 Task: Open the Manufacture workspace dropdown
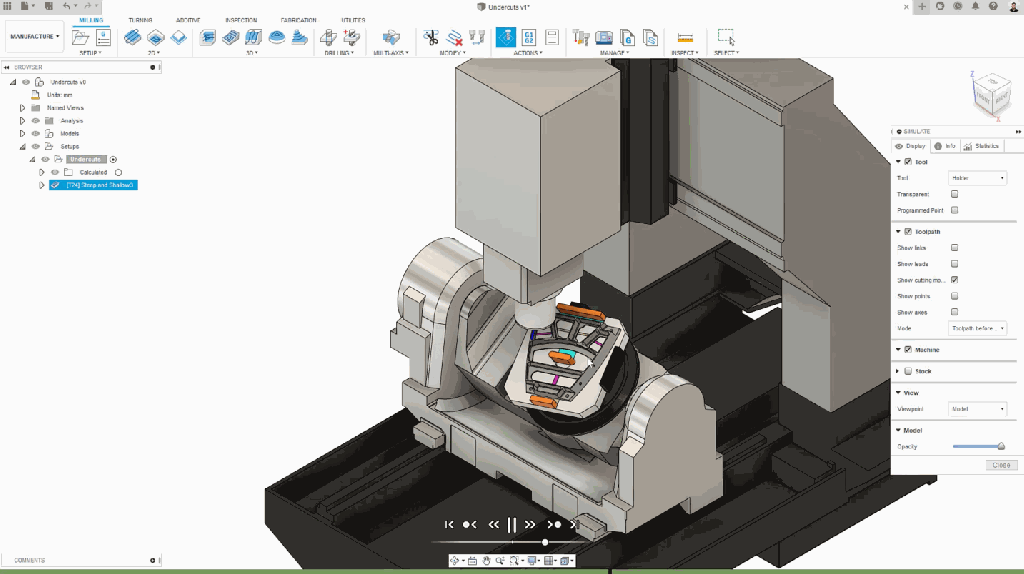pos(34,37)
